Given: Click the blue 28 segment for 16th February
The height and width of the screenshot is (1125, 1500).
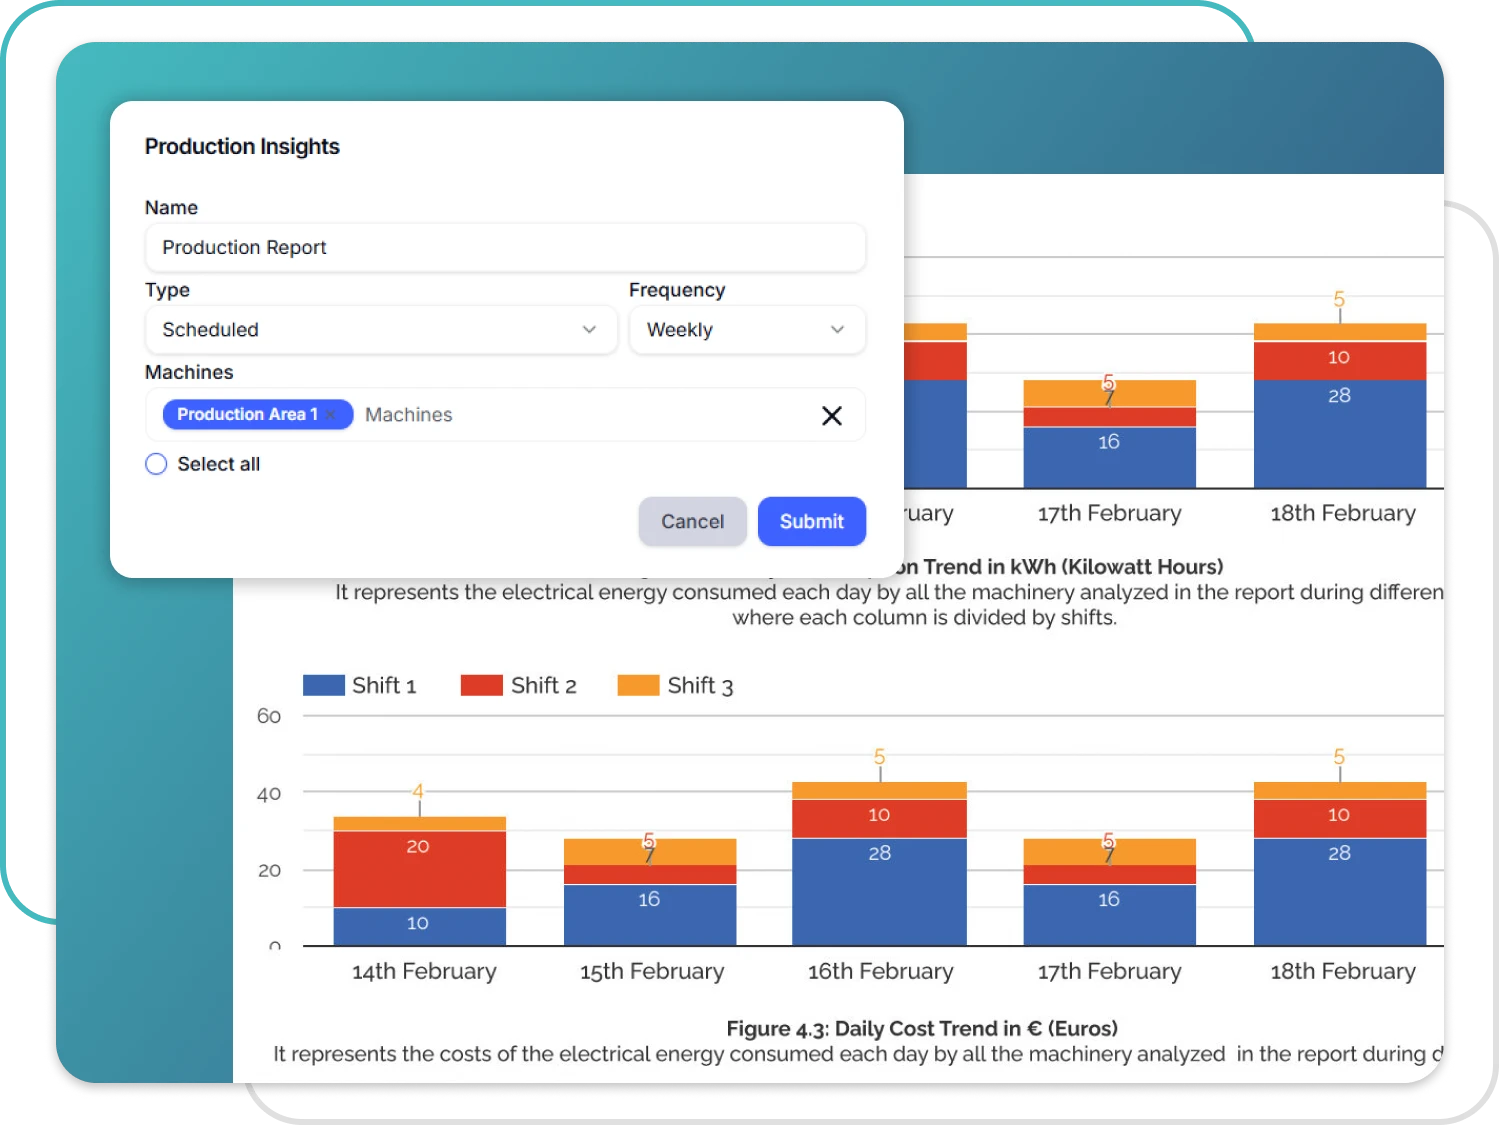Looking at the screenshot, I should pyautogui.click(x=879, y=891).
